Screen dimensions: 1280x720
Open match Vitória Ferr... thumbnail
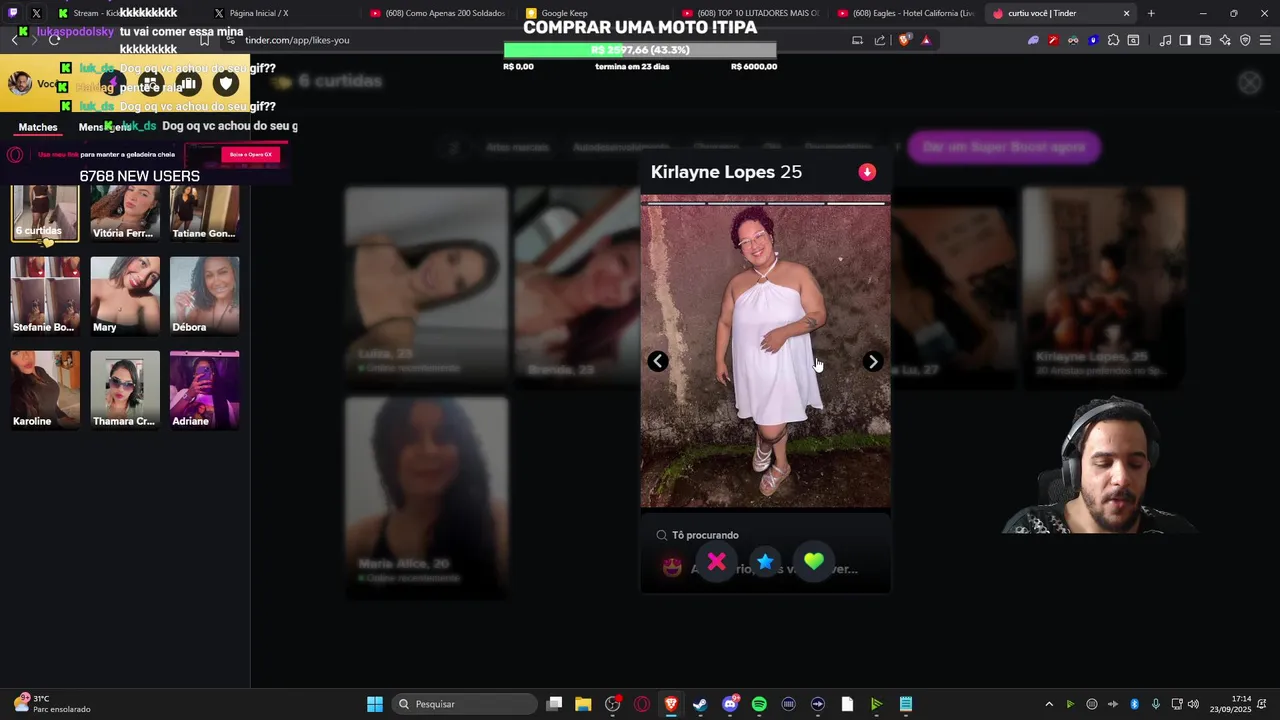point(125,213)
